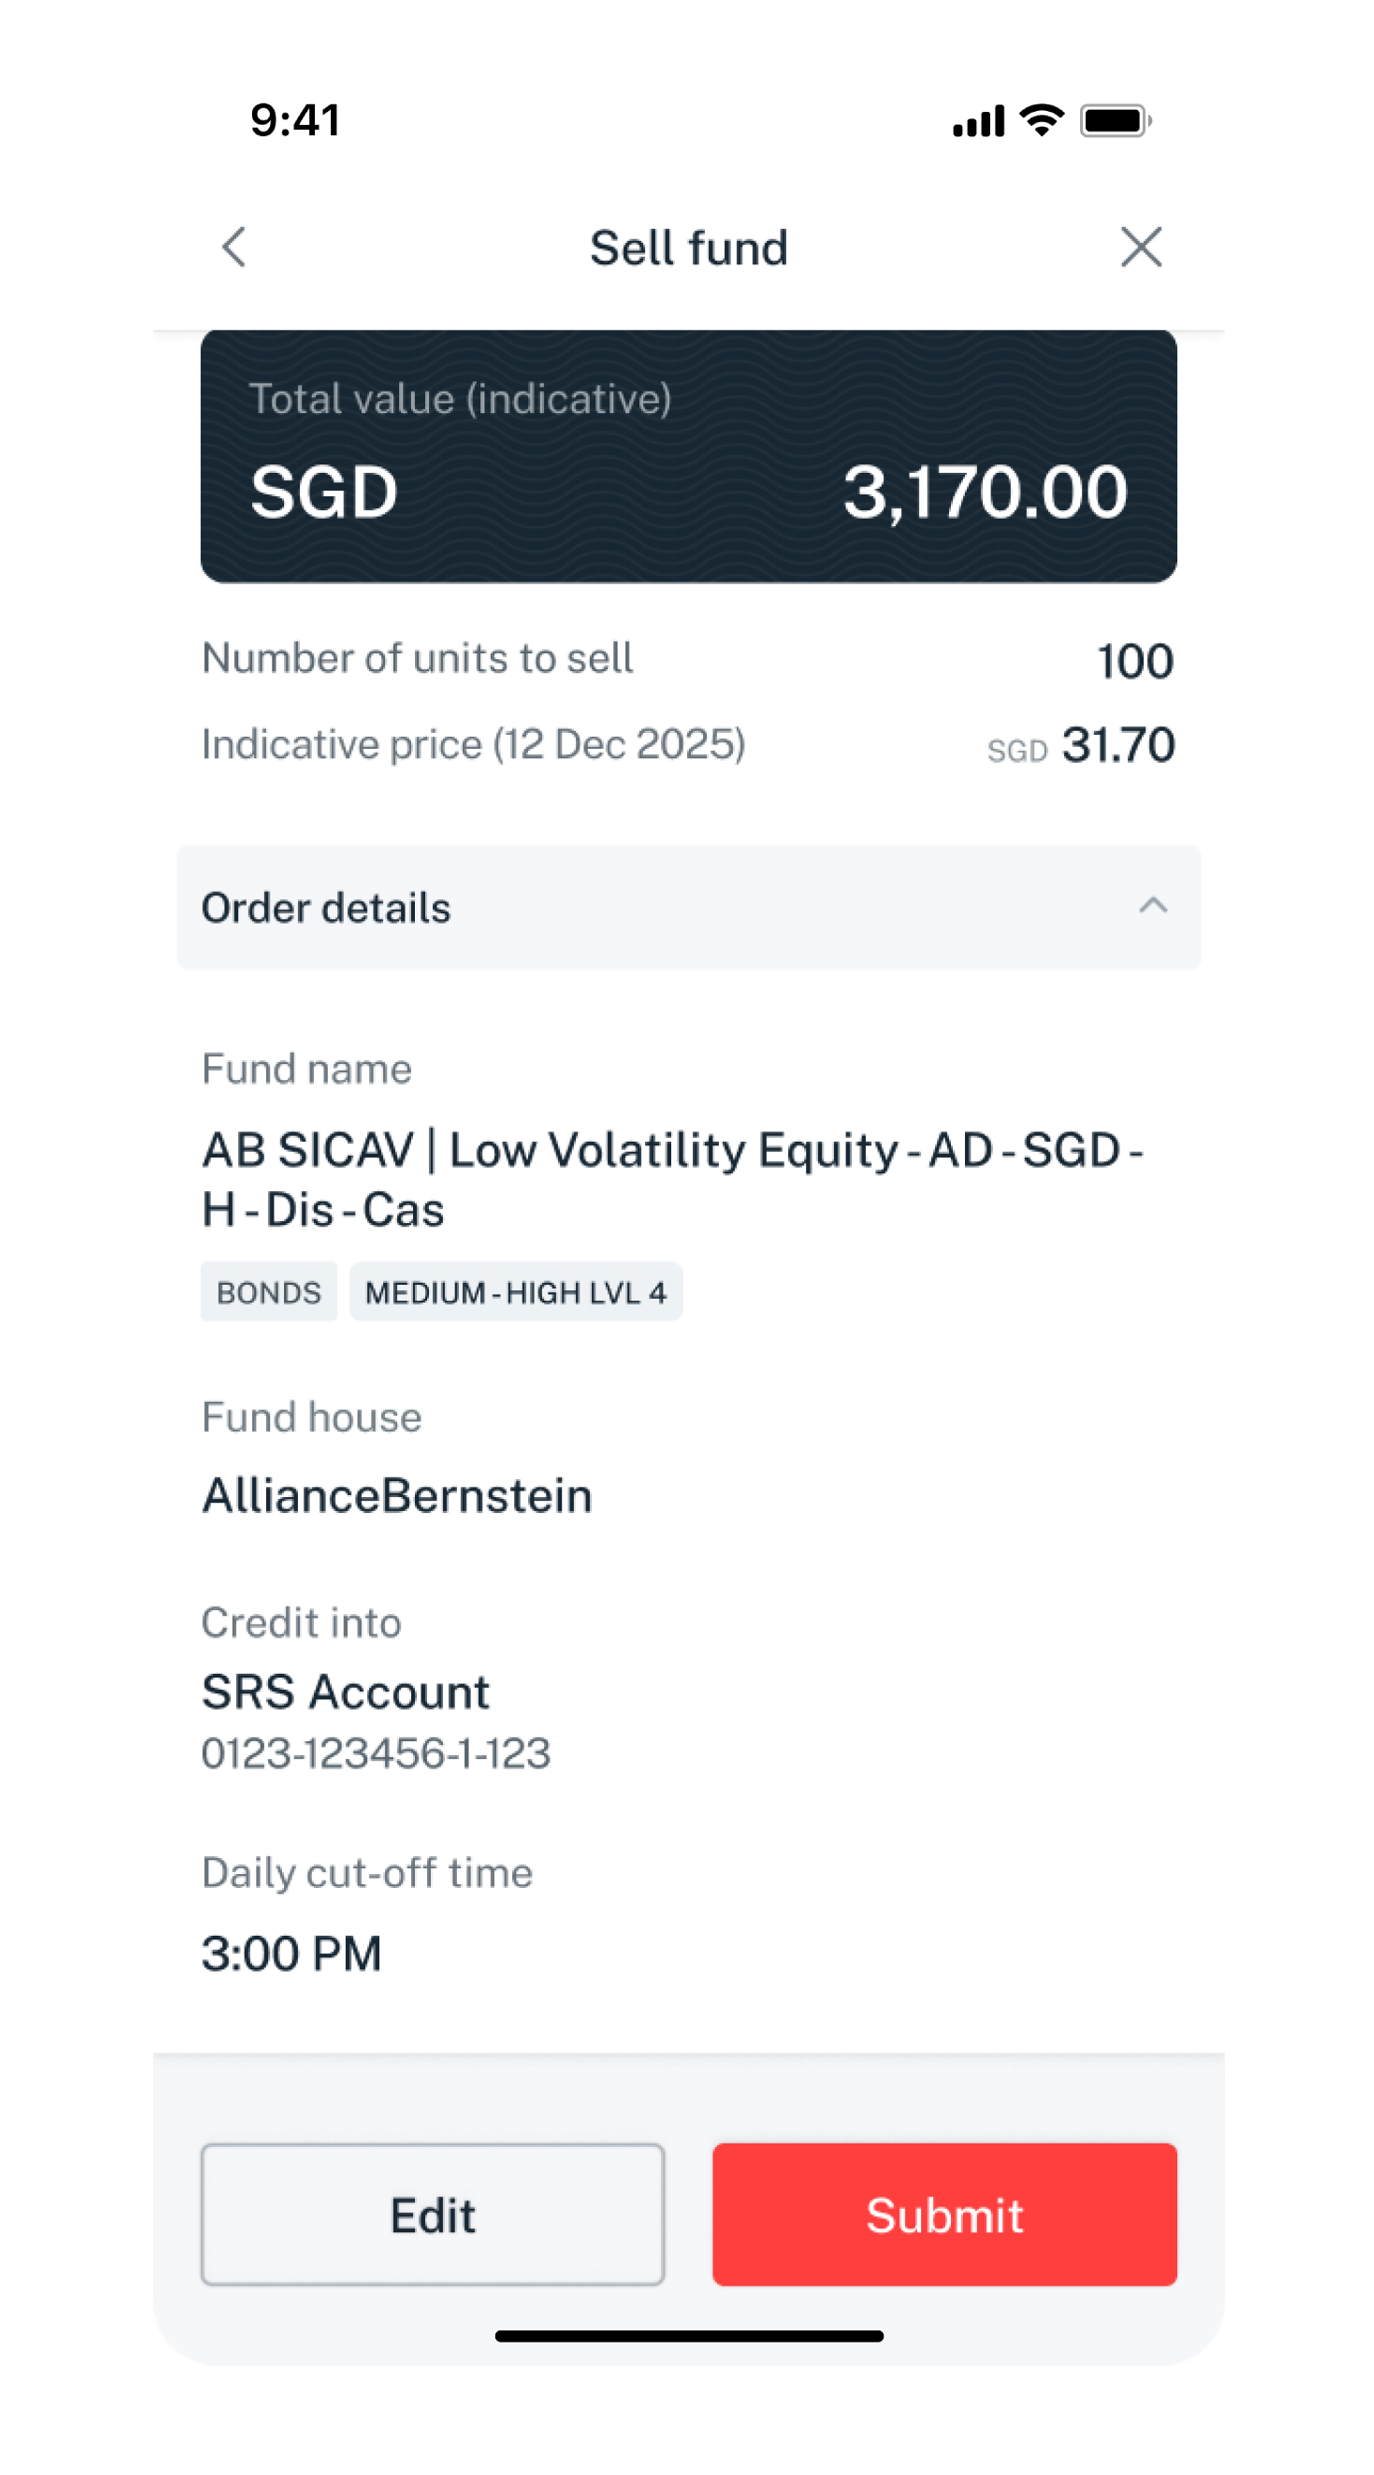
Task: Collapse the Order details section
Action: coord(1152,906)
